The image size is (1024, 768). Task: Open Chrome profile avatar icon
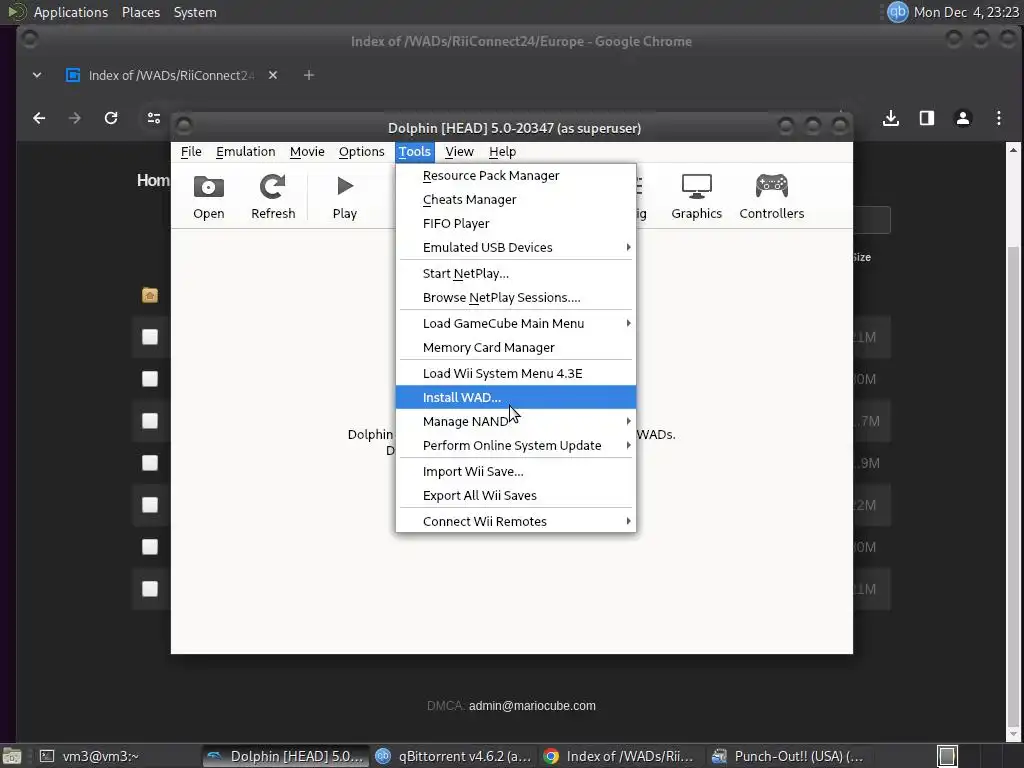click(963, 118)
